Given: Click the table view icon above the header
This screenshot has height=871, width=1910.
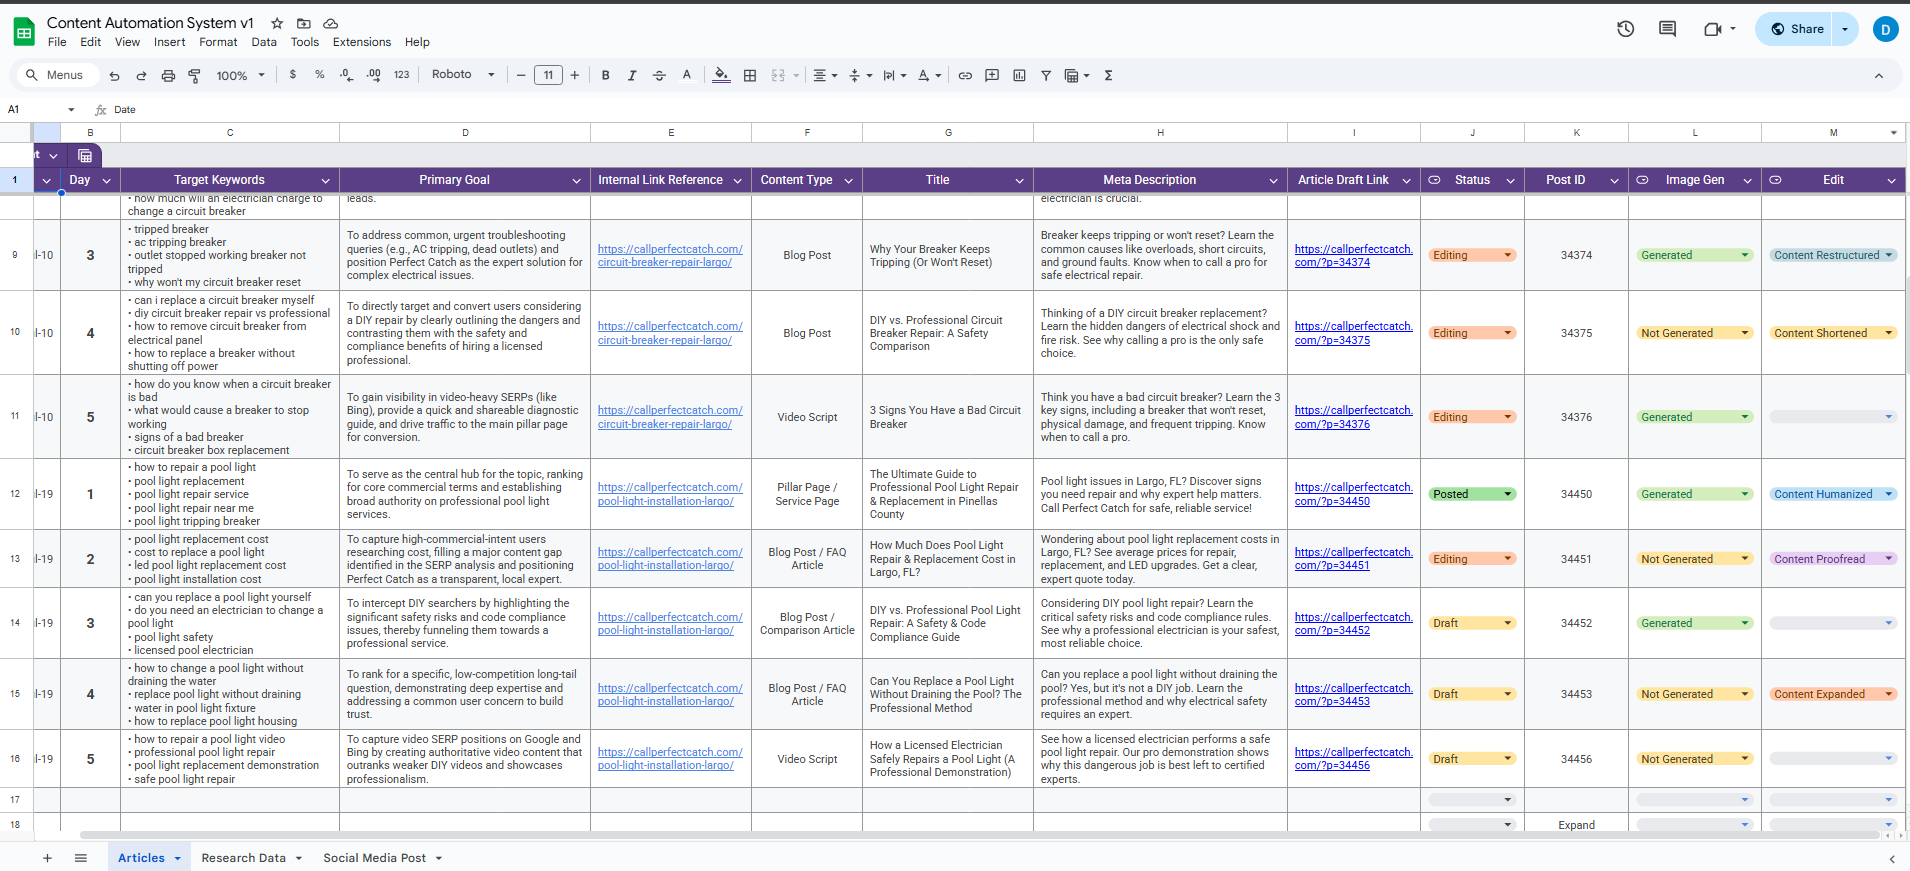Looking at the screenshot, I should click(x=85, y=156).
